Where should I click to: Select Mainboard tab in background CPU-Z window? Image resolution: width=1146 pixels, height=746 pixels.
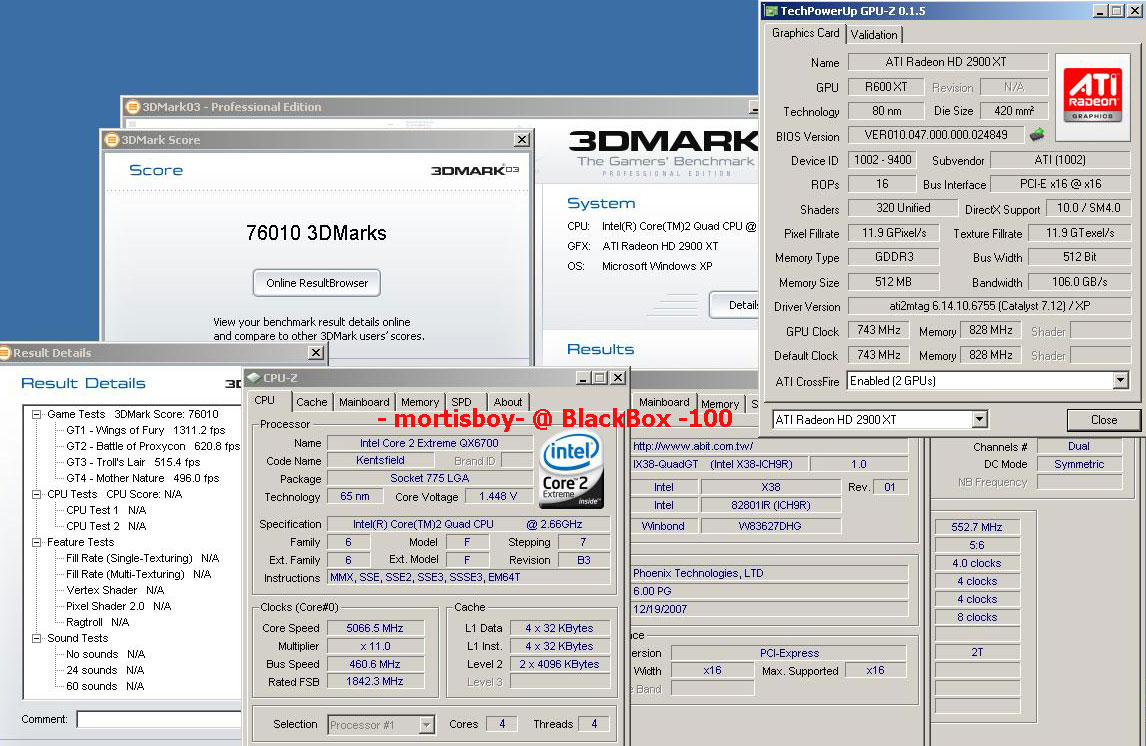664,402
